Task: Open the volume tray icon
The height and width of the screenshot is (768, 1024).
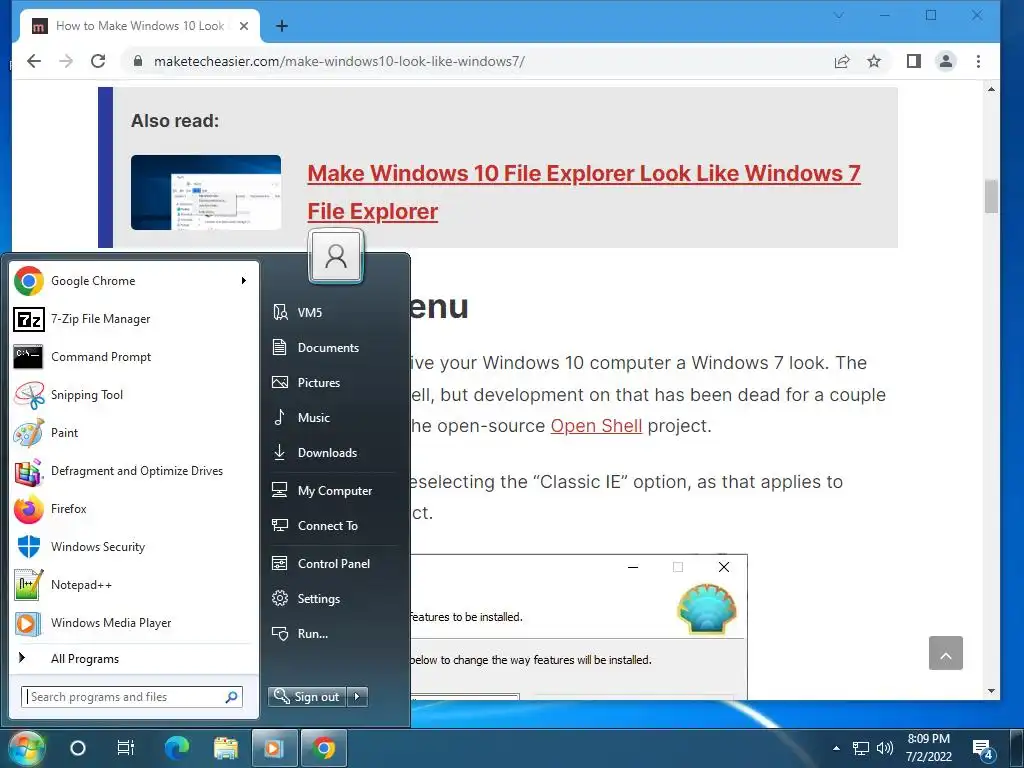Action: click(x=885, y=748)
